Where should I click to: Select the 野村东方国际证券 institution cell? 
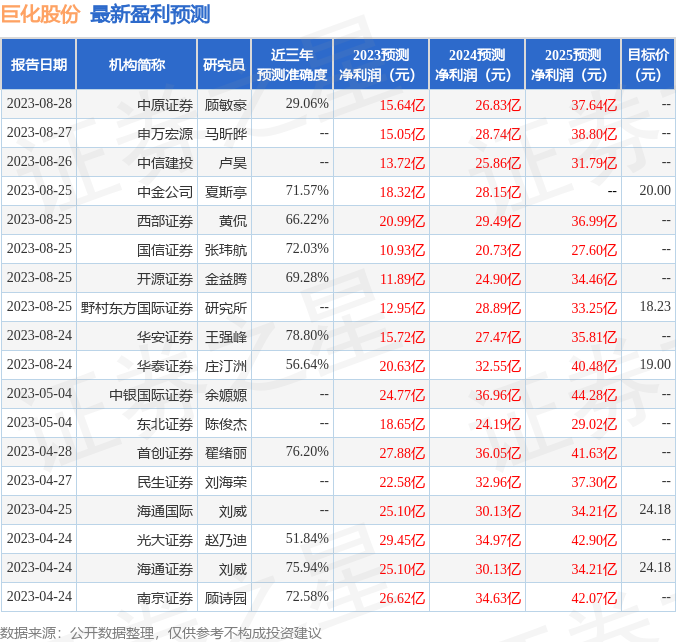point(137,307)
